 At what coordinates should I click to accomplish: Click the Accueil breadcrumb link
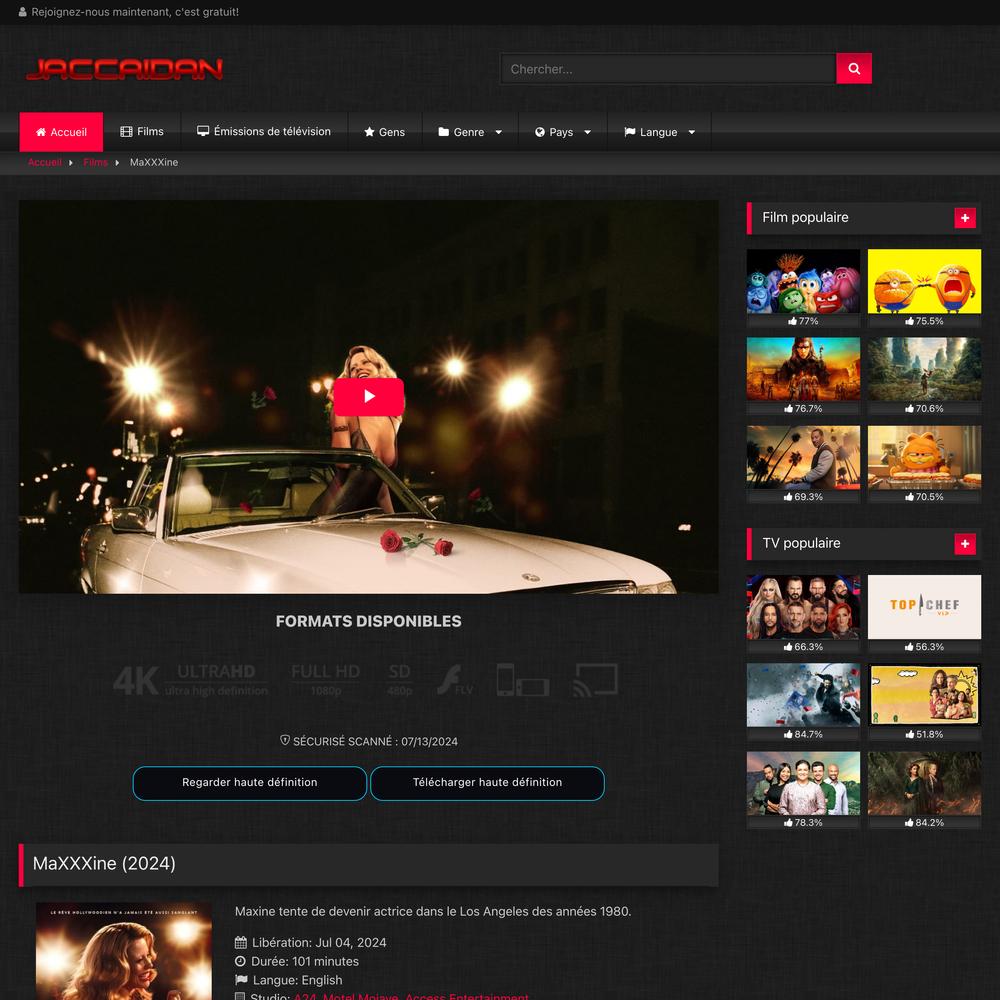click(x=45, y=162)
